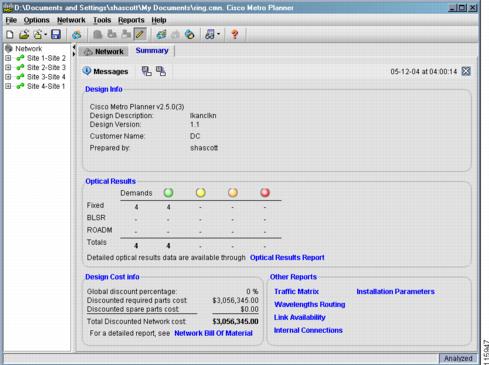Image resolution: width=489 pixels, height=365 pixels.
Task: Click the reports document toolbar icon
Action: pos(210,34)
